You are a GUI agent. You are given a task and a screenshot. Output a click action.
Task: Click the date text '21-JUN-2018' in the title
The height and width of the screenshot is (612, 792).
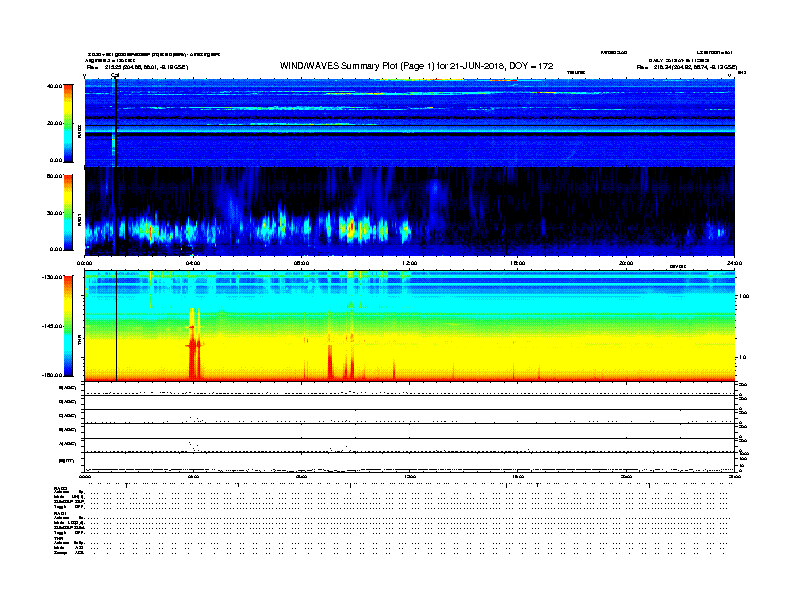click(x=478, y=66)
